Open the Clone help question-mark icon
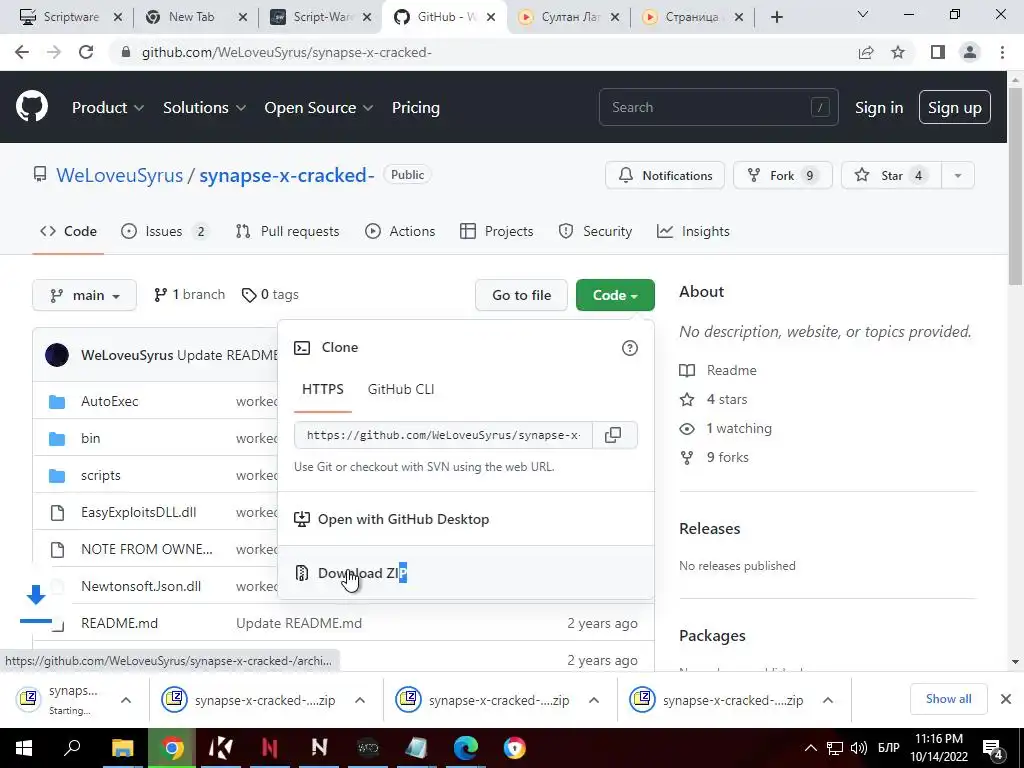 click(630, 348)
